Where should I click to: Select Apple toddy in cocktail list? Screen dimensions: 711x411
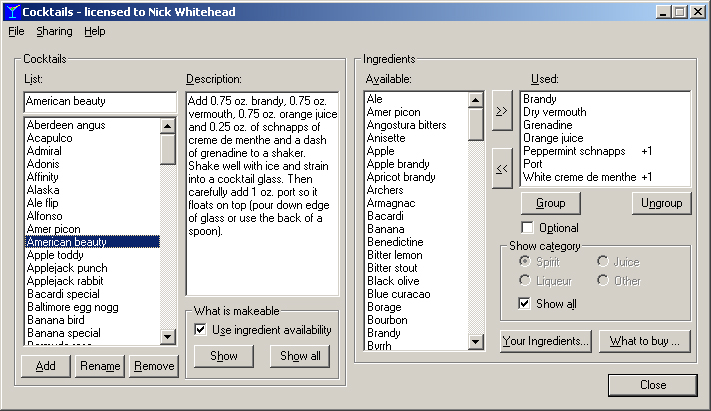pyautogui.click(x=92, y=255)
